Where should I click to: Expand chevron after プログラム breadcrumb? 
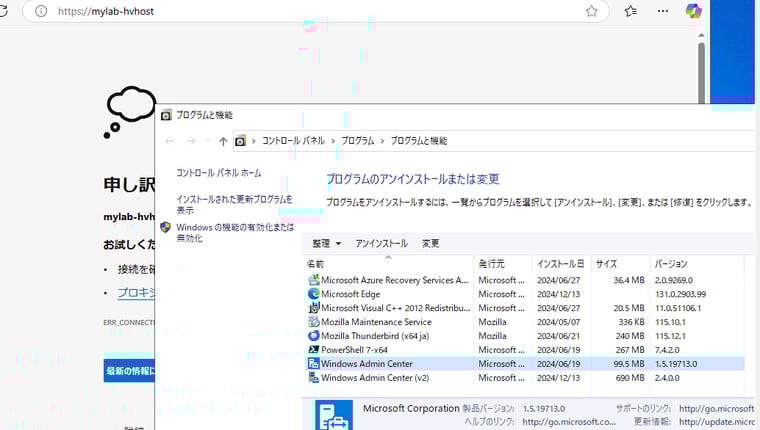coord(382,141)
